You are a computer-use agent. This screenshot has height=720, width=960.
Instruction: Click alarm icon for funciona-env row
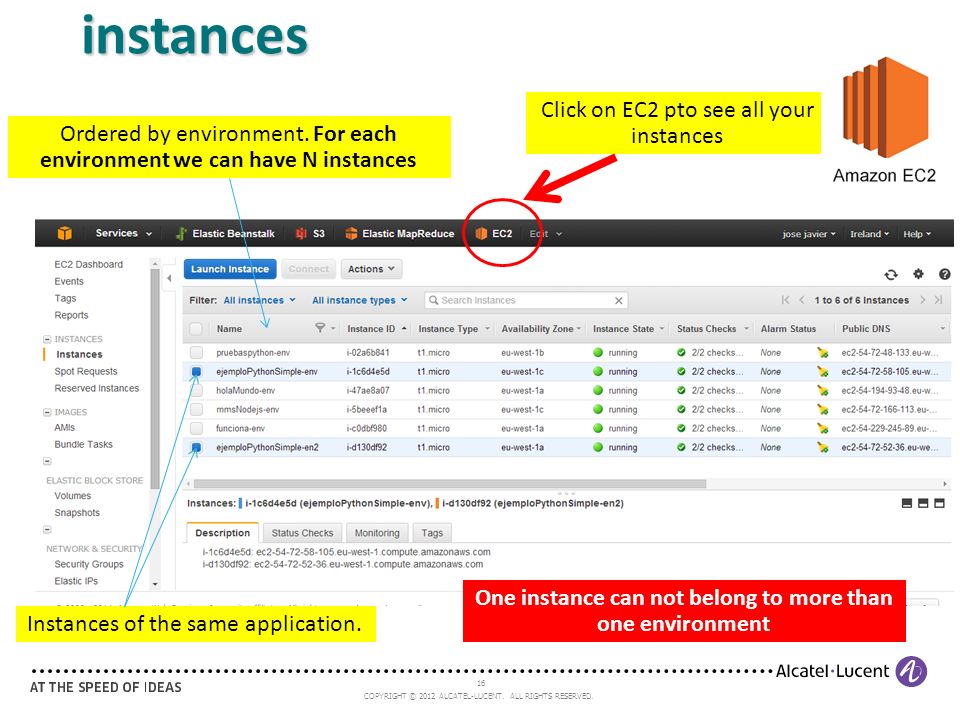[x=822, y=429]
